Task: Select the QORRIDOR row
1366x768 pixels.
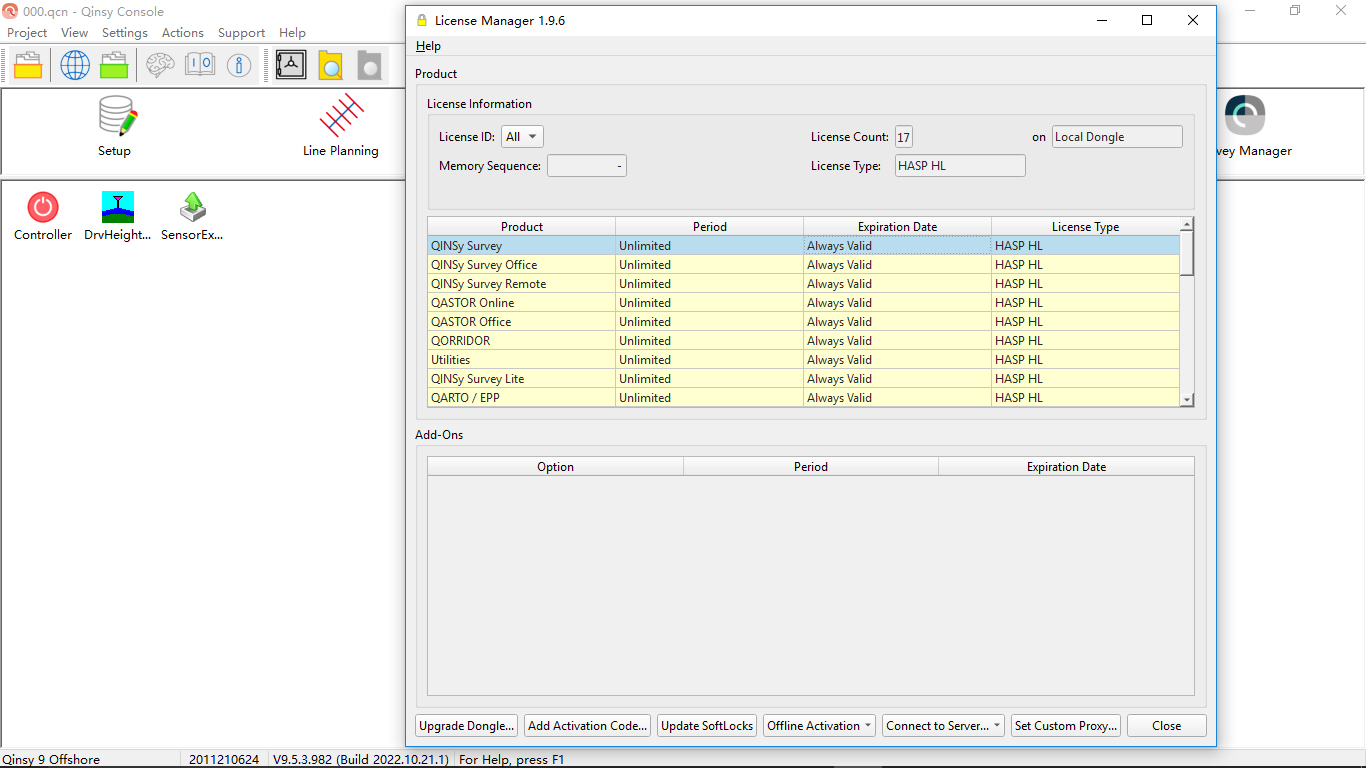Action: pos(804,341)
